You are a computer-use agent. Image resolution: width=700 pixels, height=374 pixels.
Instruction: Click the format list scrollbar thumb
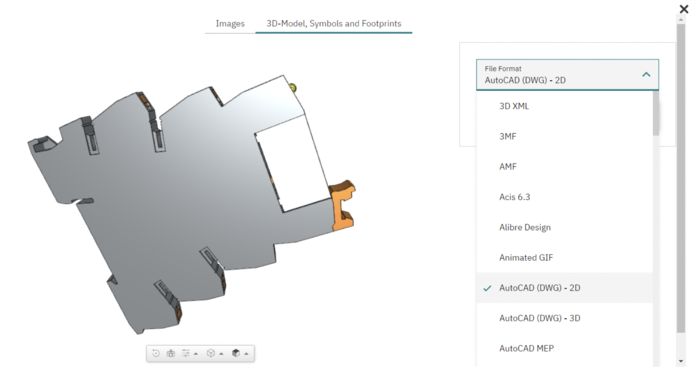[x=656, y=113]
